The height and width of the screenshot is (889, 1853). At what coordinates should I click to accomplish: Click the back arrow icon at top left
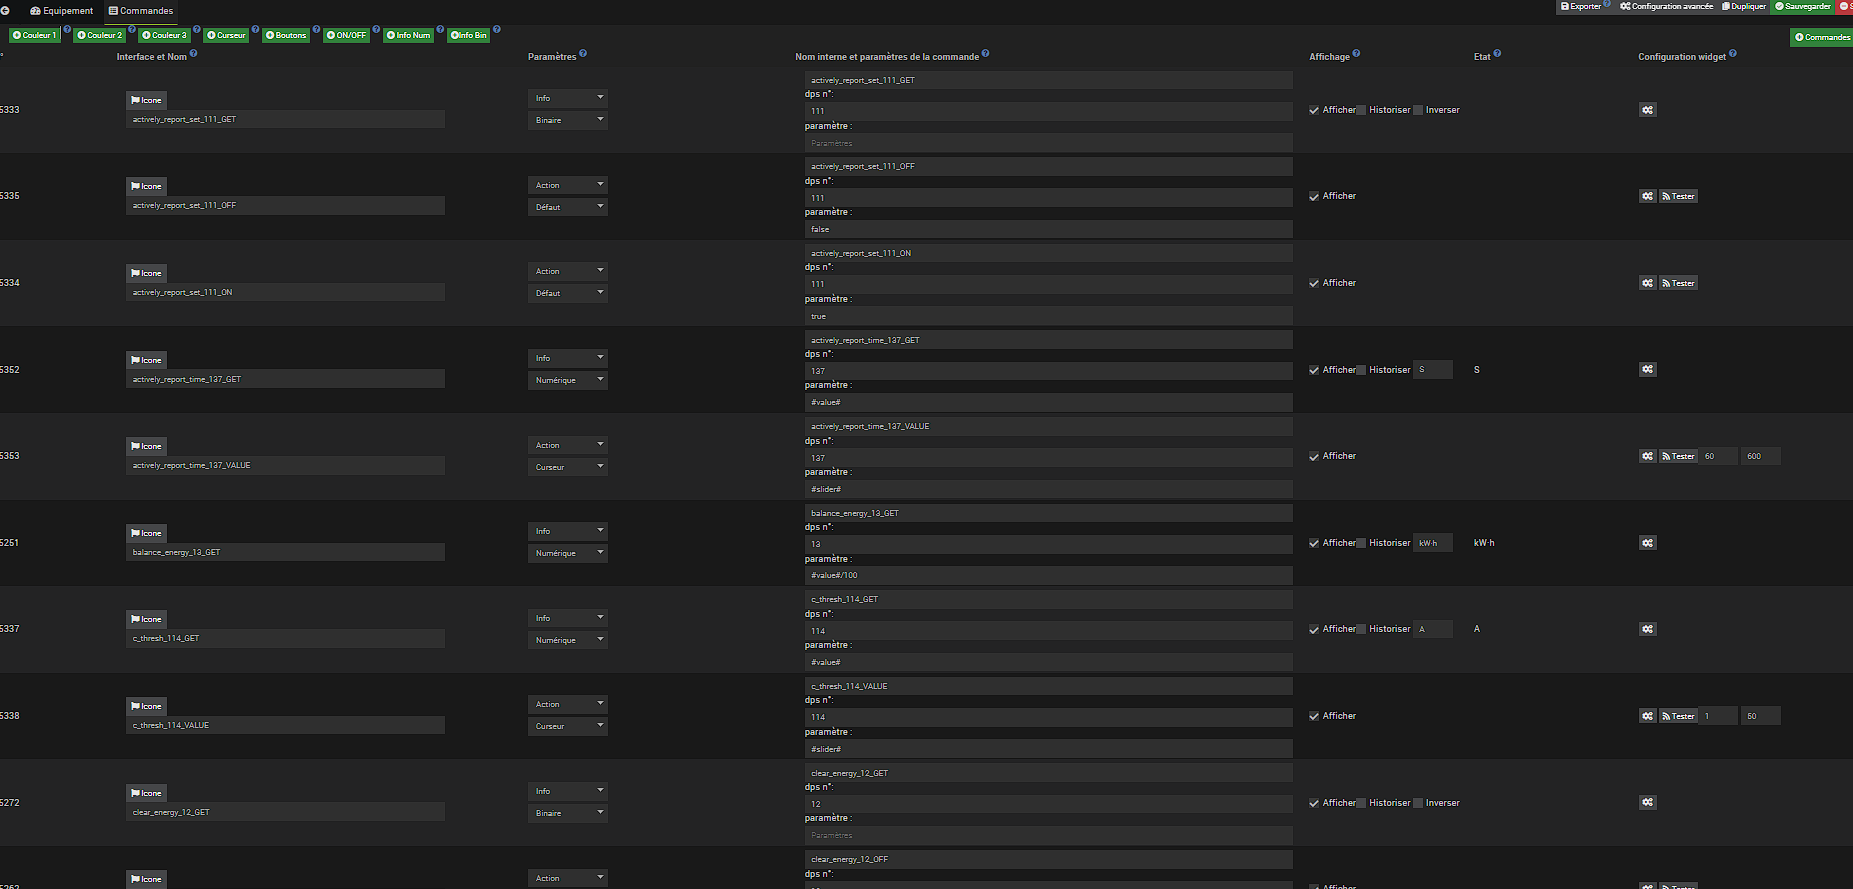click(5, 10)
